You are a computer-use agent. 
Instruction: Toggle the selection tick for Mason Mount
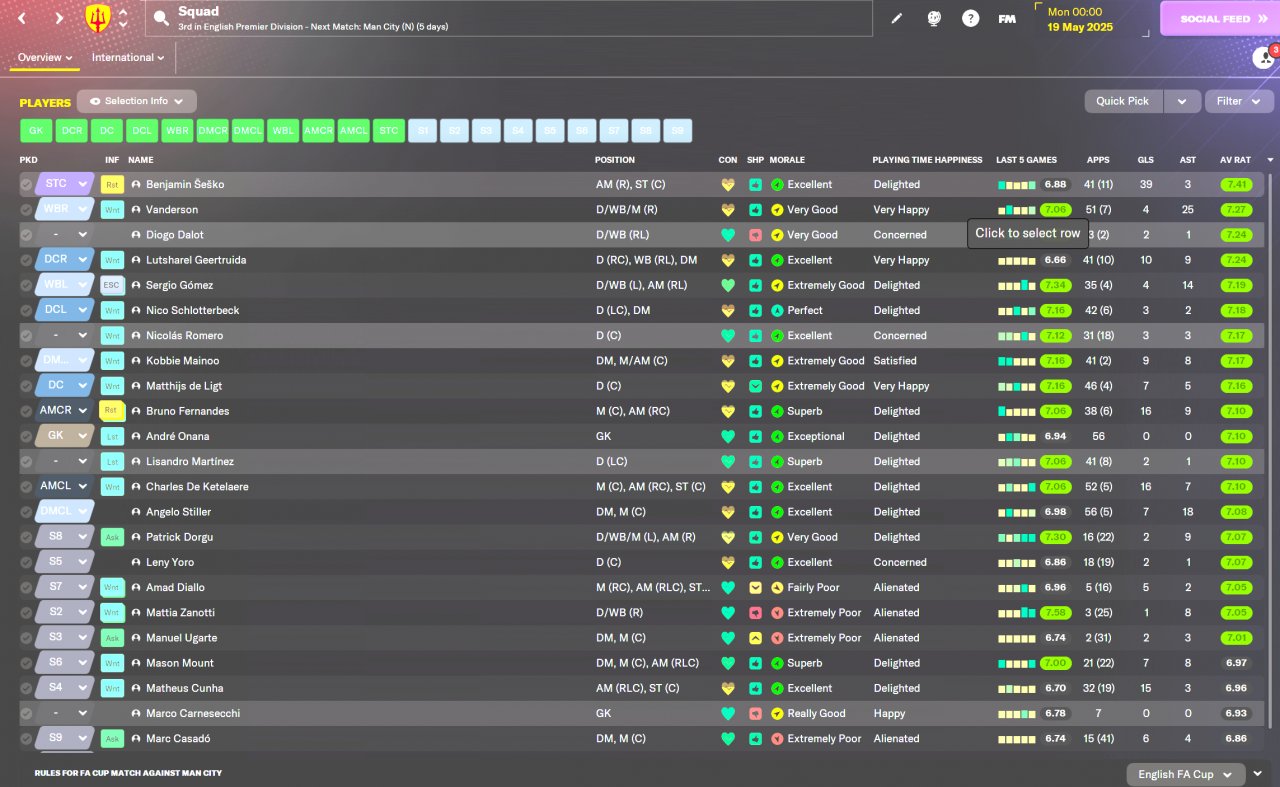point(26,663)
